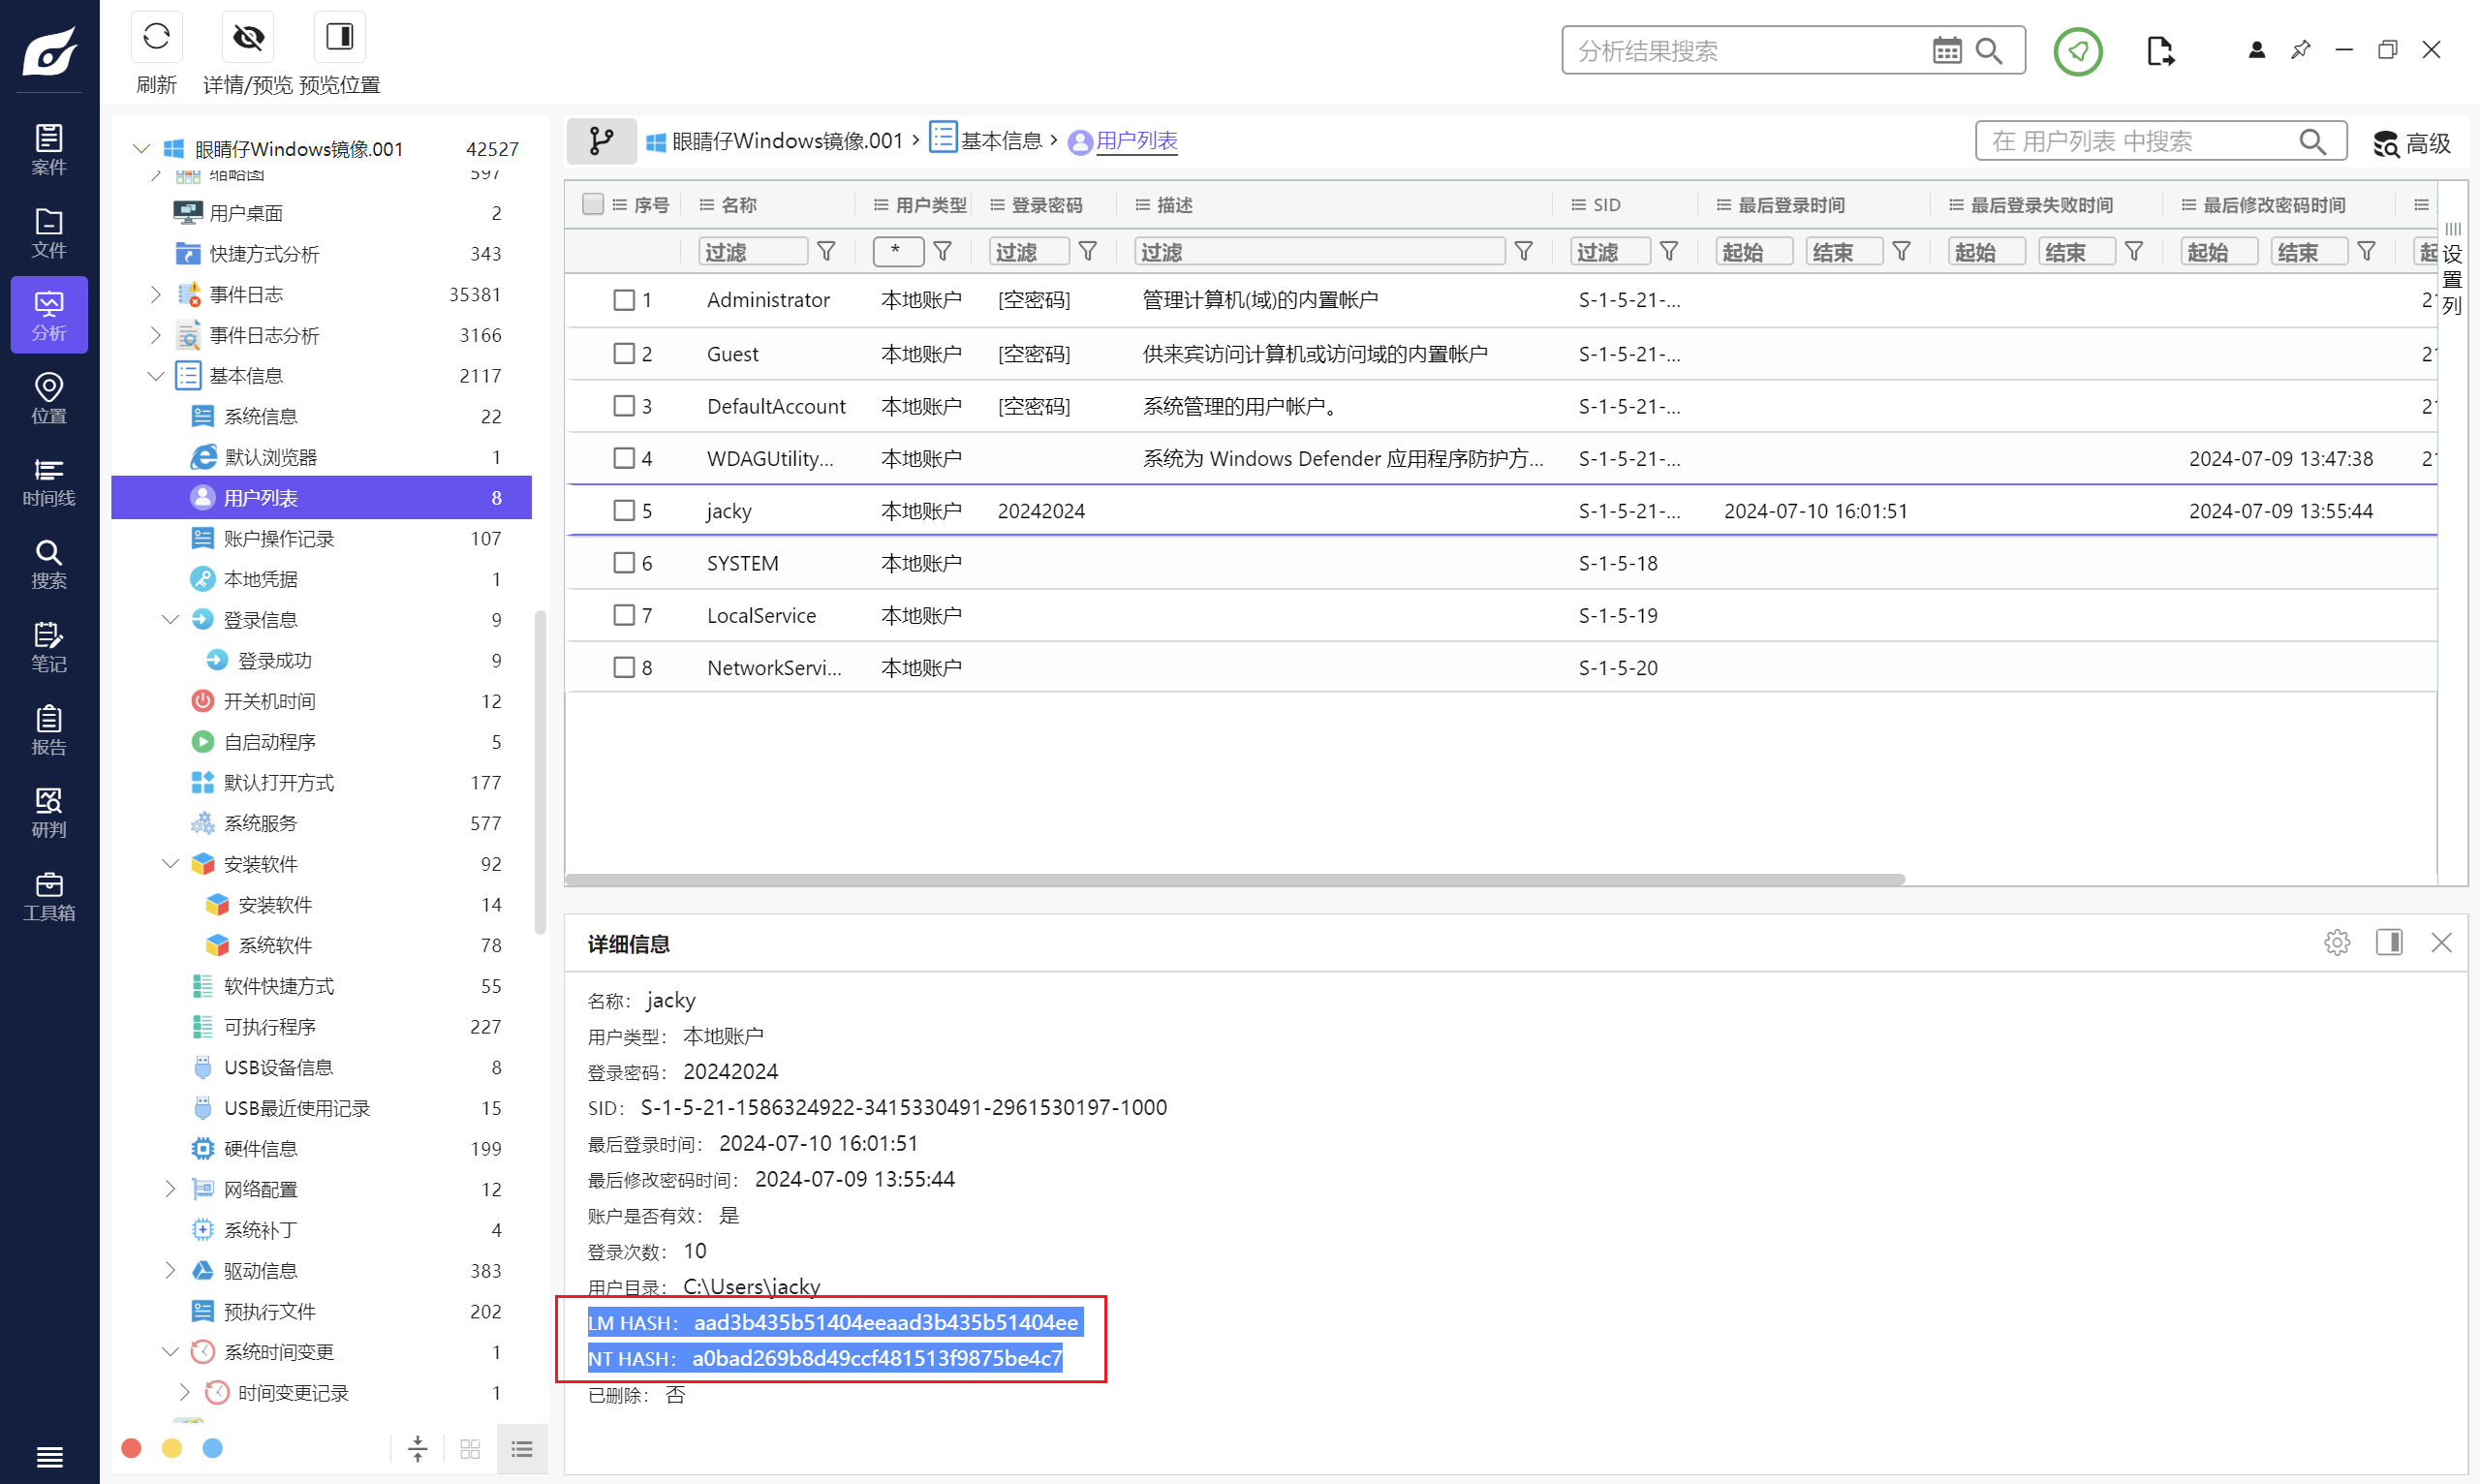
Task: Open the 文件 sidebar section
Action: [x=49, y=233]
